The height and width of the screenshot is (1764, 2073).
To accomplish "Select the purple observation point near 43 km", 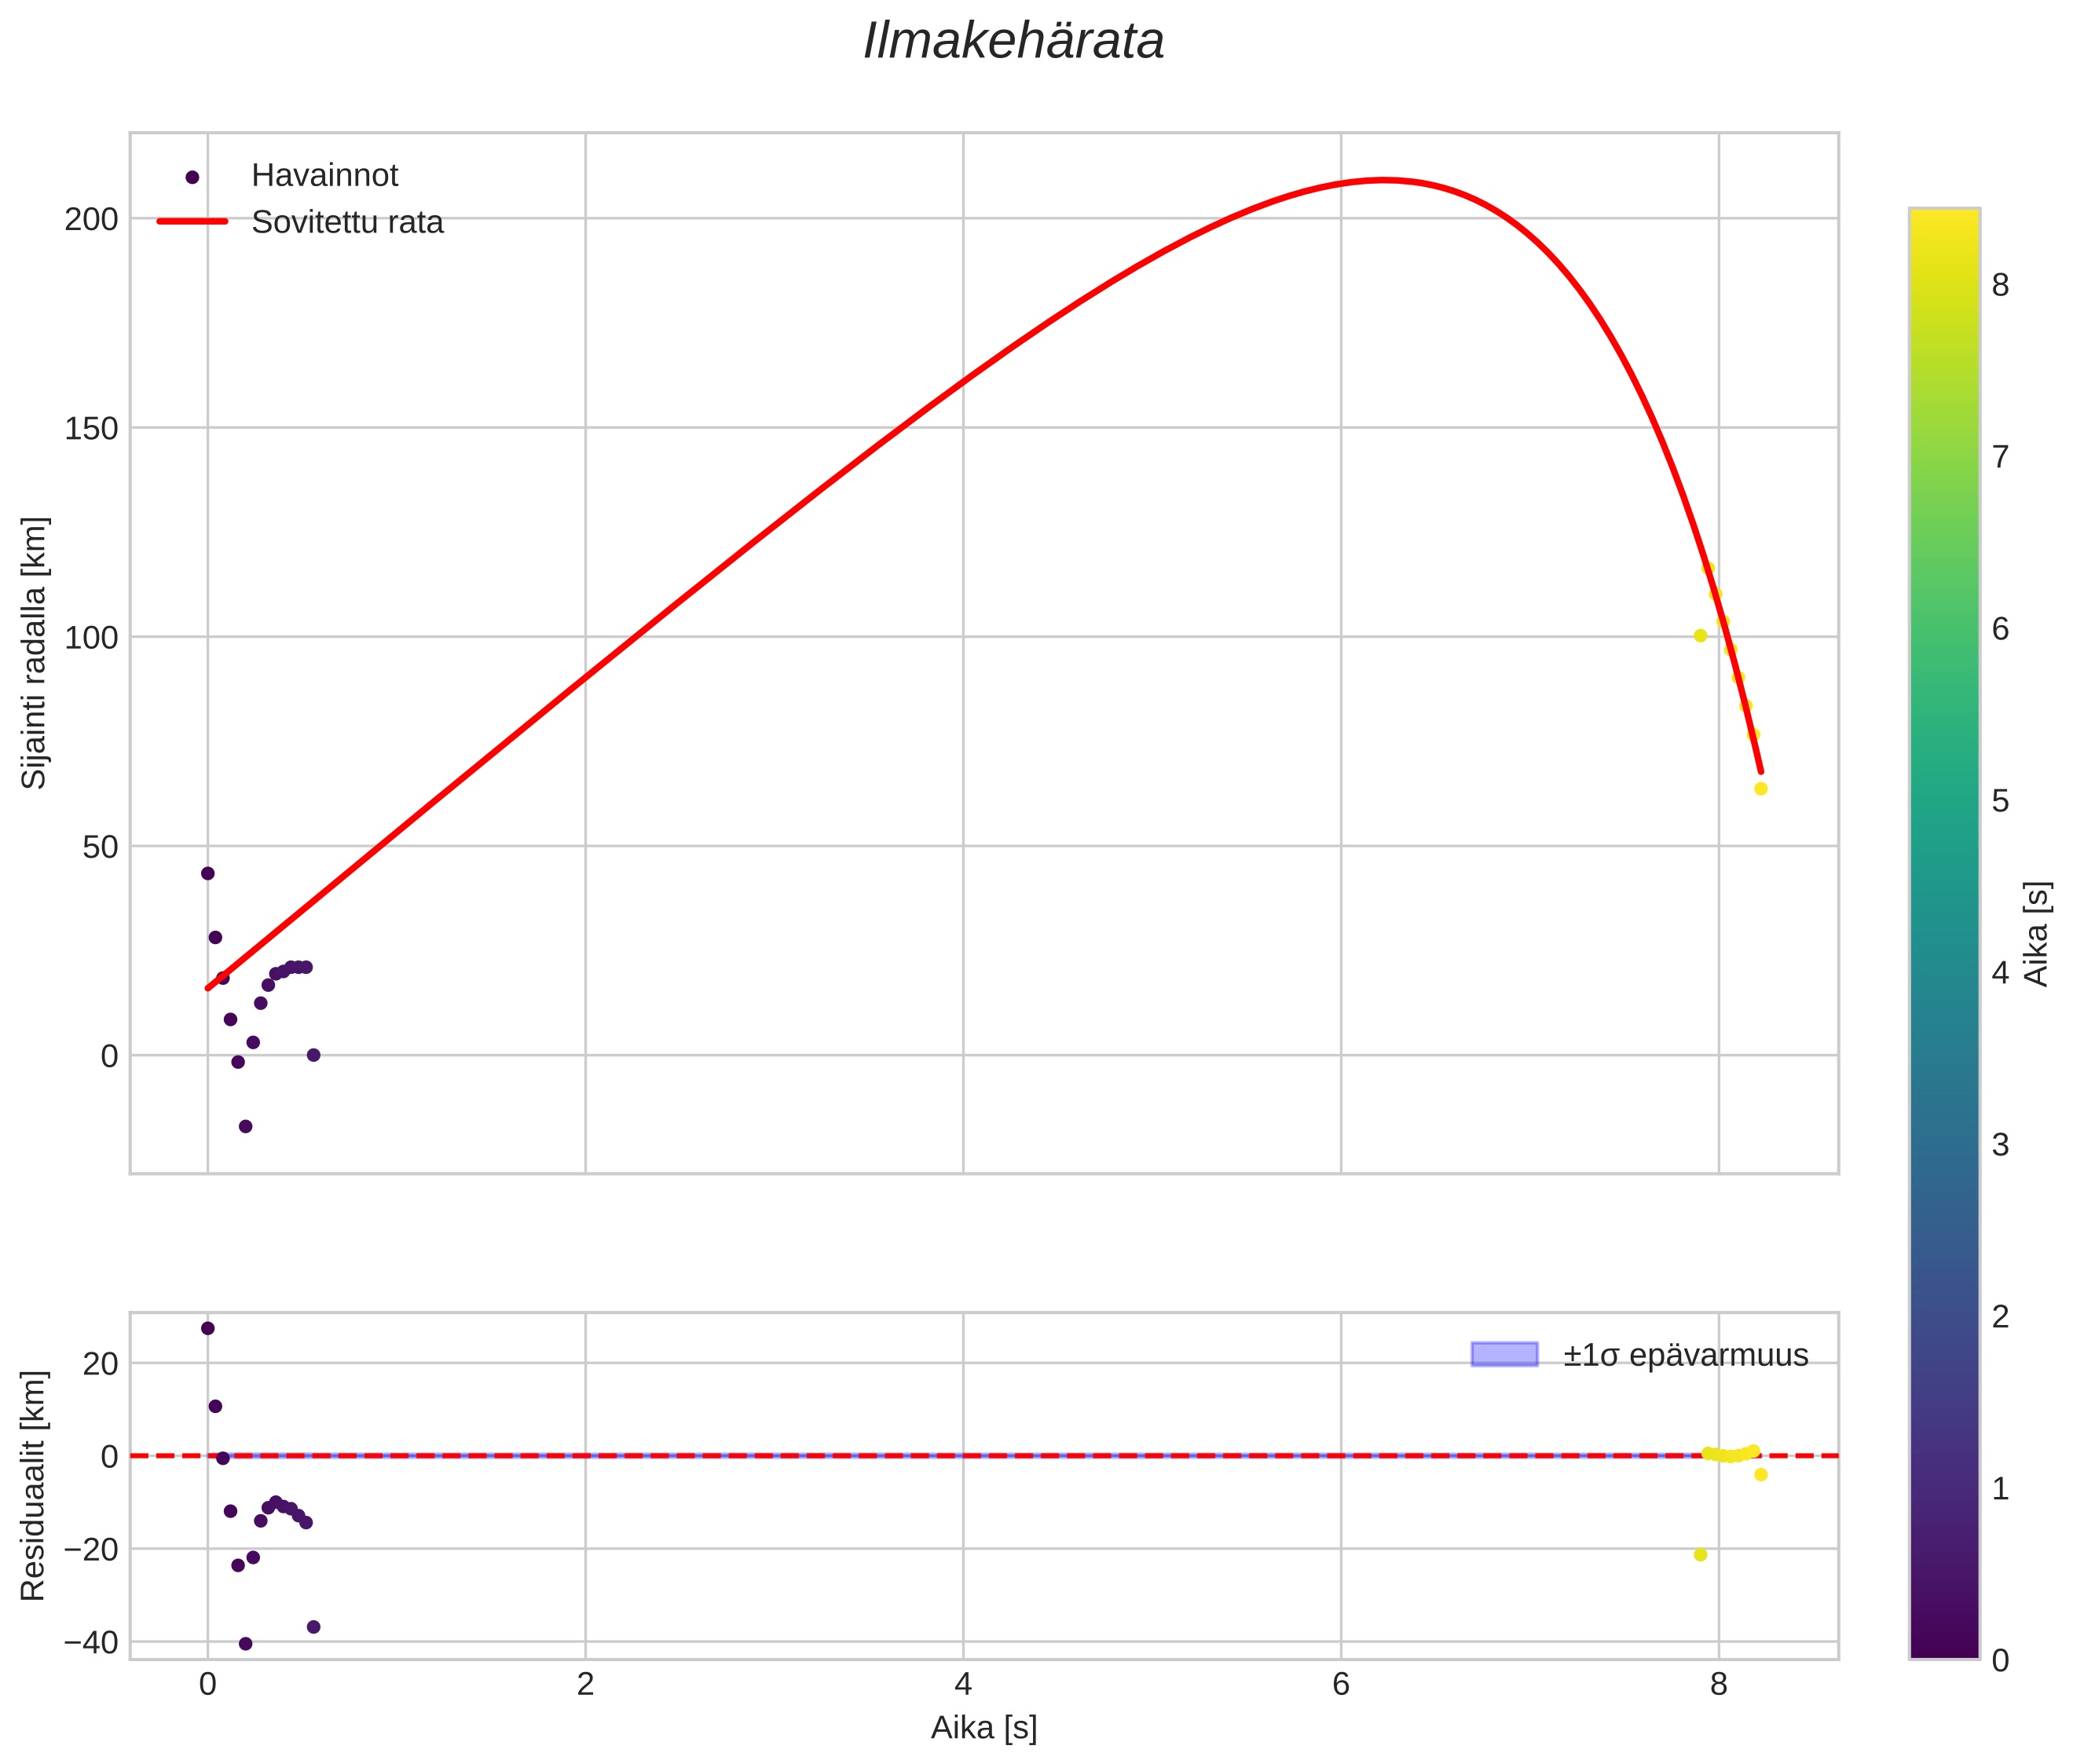I will point(207,873).
